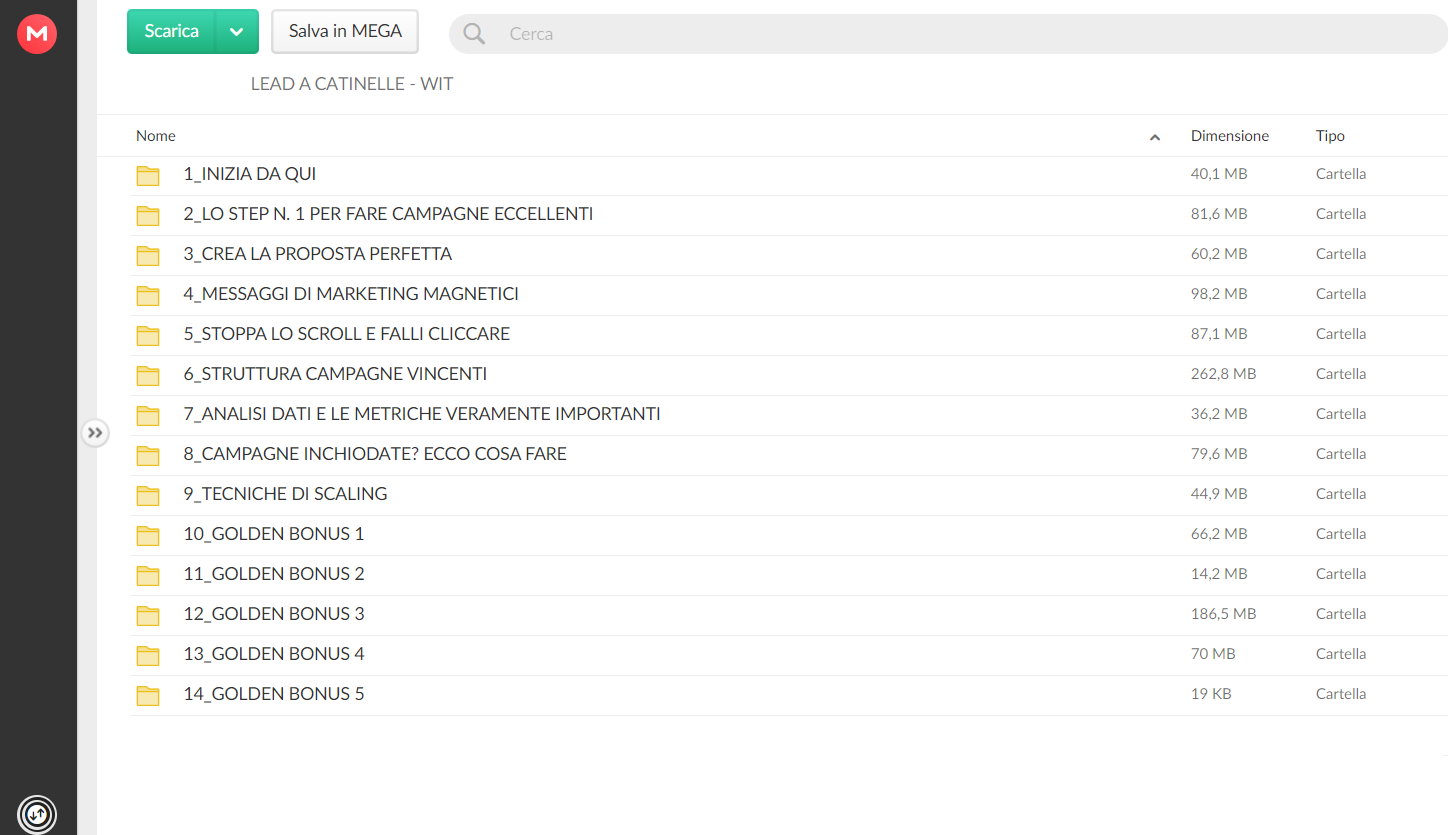Select the 3_CREA LA PROPOSTA PERFETTA folder
1448x835 pixels.
(x=789, y=254)
